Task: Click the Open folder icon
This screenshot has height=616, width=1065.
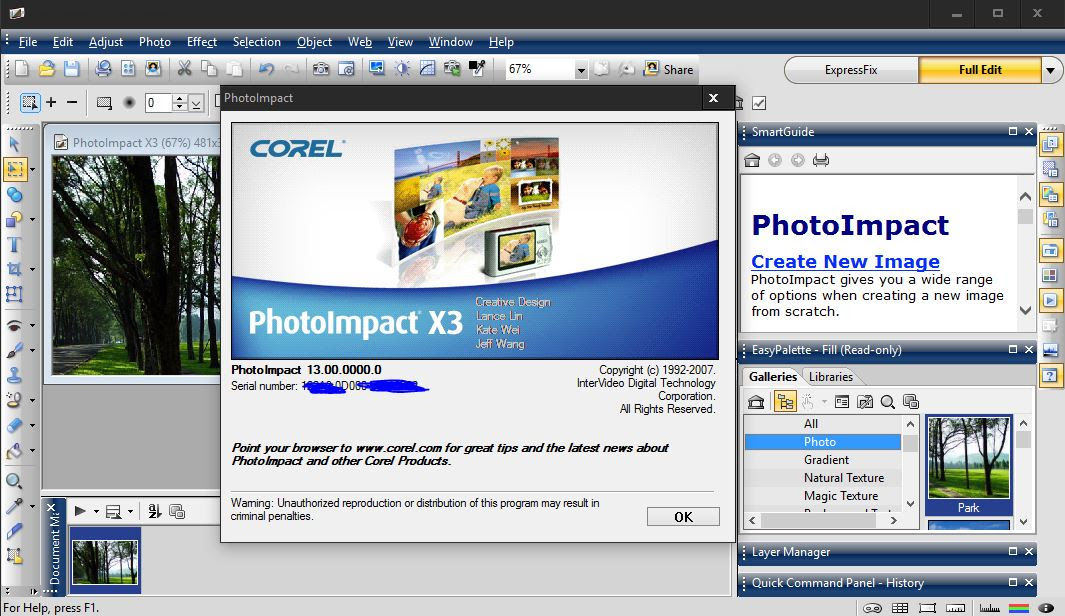Action: click(46, 69)
